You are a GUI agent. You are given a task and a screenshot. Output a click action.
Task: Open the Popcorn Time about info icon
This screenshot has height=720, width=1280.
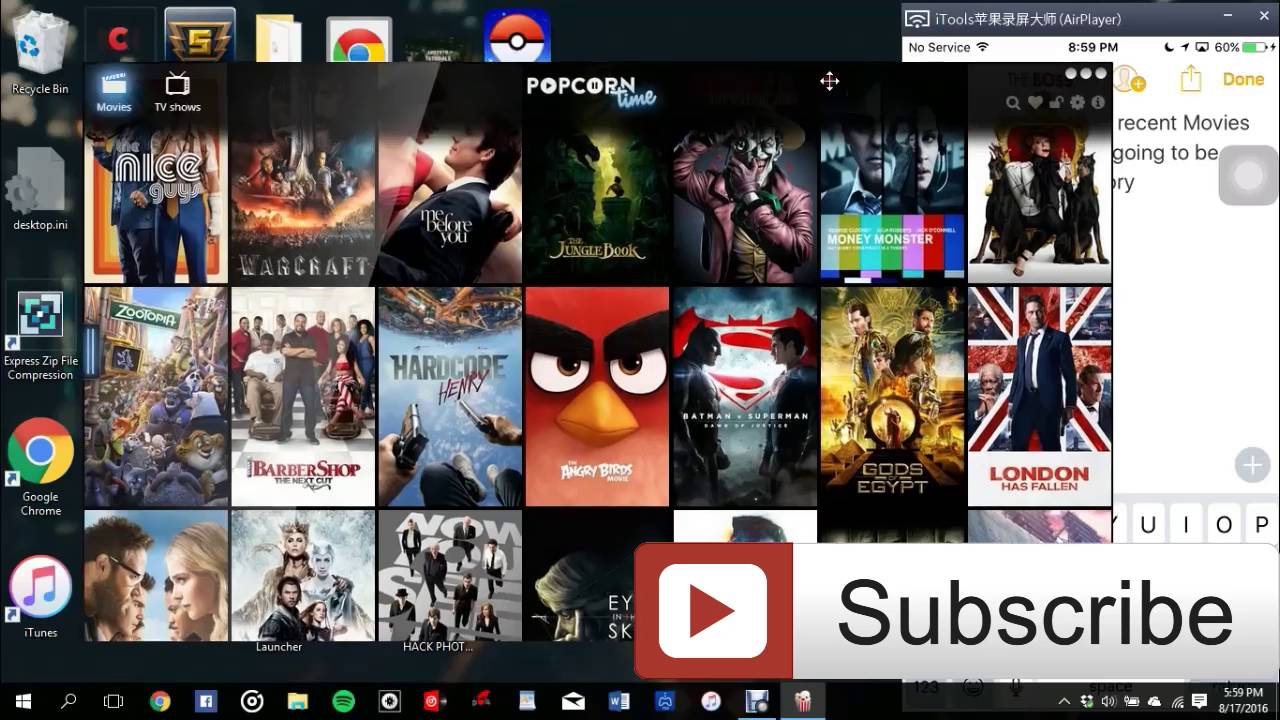point(1098,102)
